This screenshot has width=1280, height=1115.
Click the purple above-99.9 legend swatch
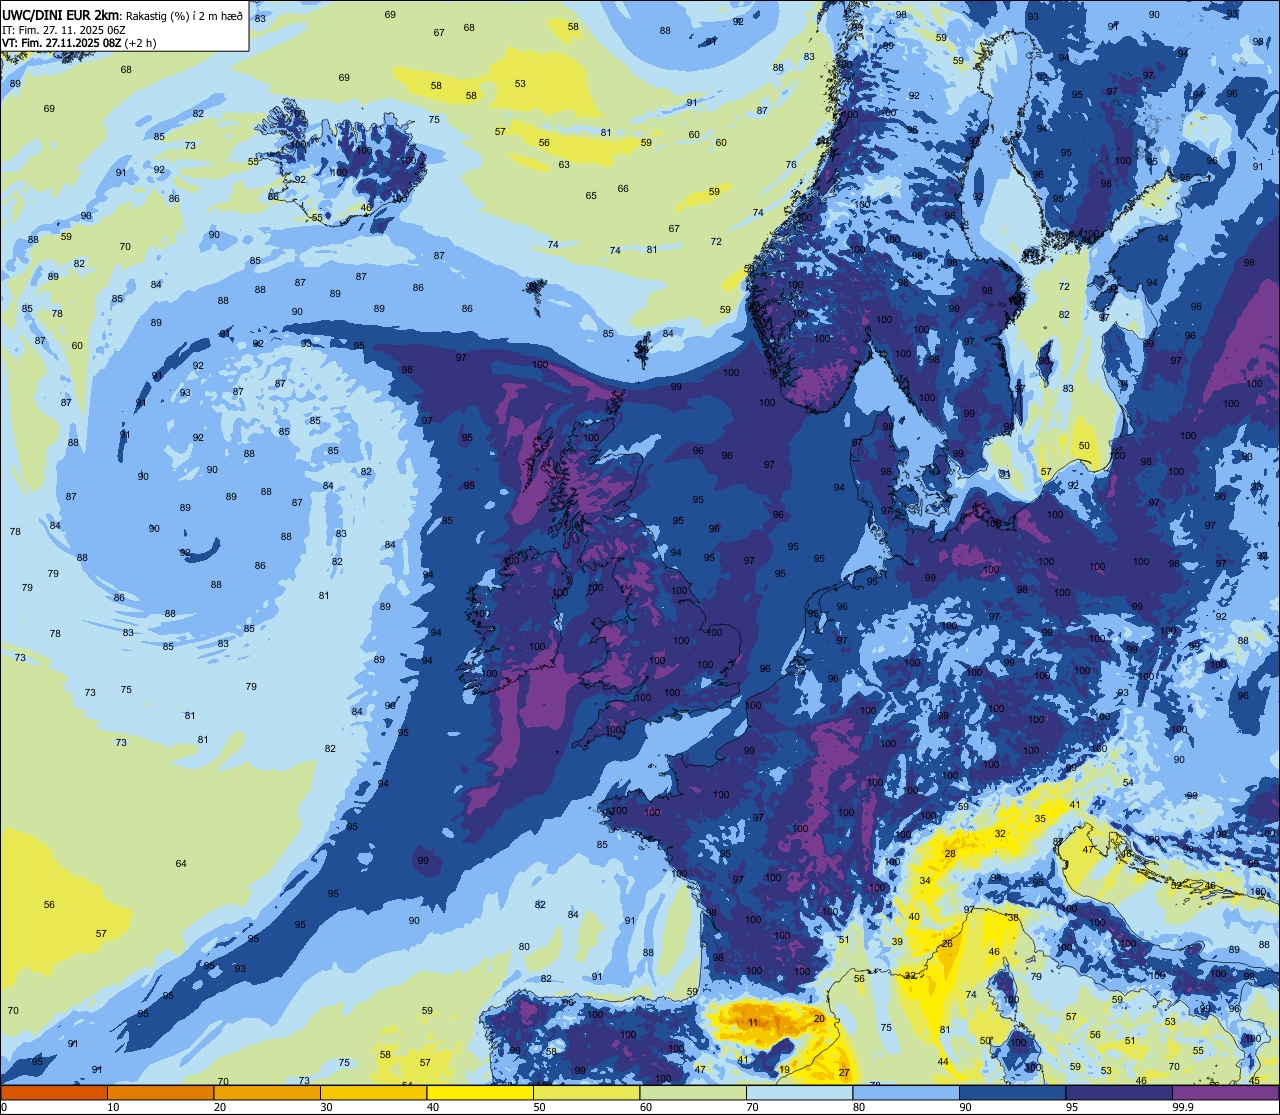[1226, 1092]
